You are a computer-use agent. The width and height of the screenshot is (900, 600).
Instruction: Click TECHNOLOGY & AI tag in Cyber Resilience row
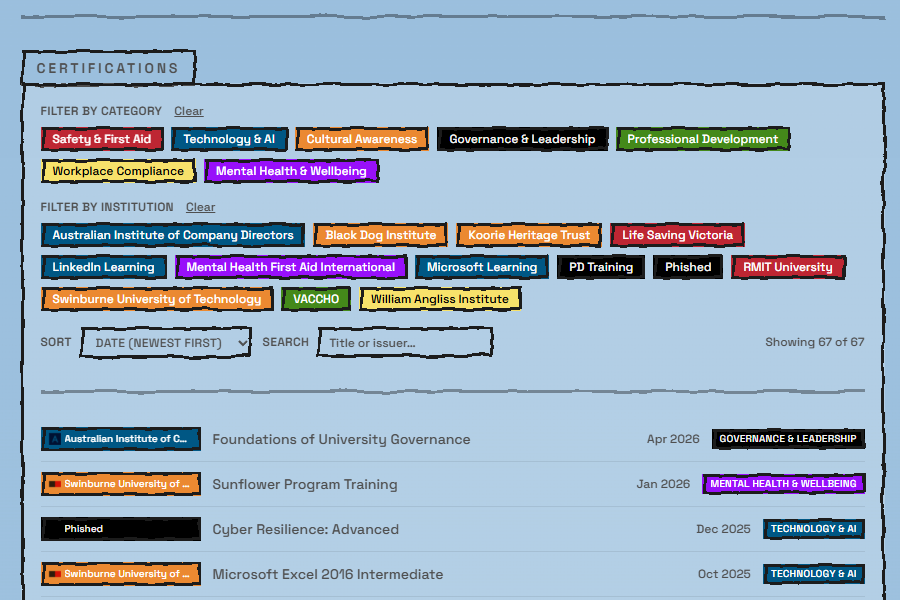814,529
